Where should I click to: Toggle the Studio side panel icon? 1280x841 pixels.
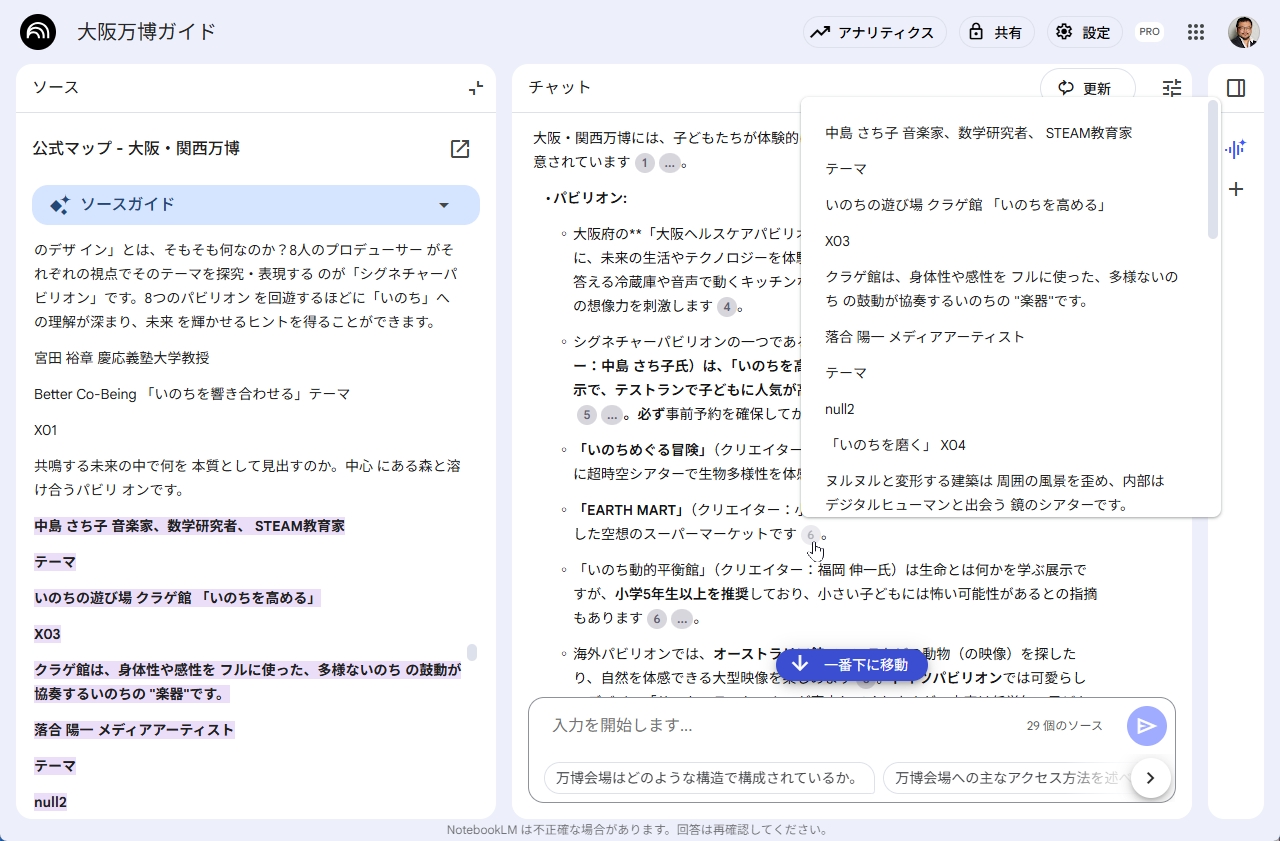(x=1236, y=88)
